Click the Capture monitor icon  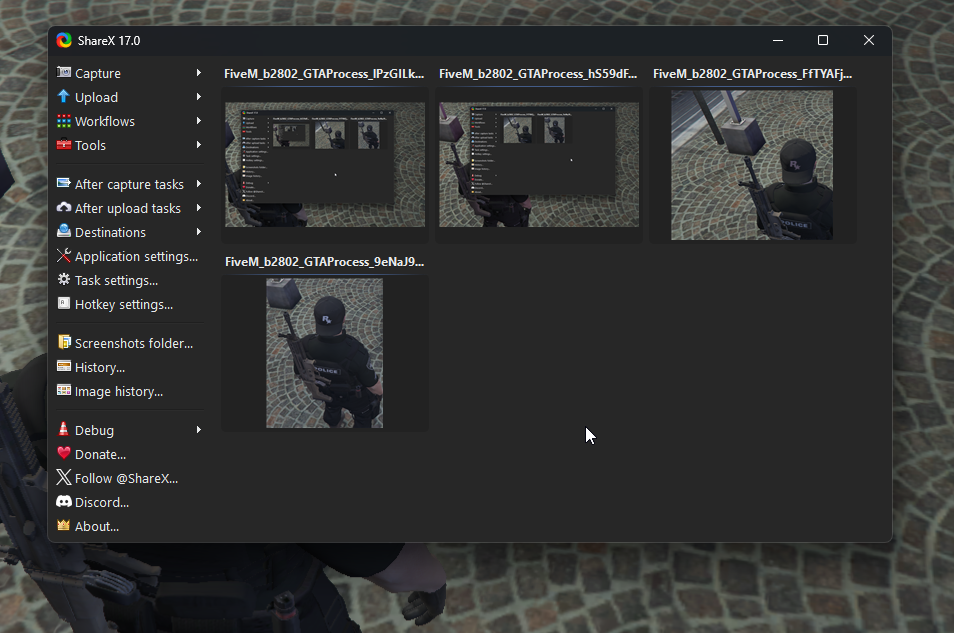(64, 72)
